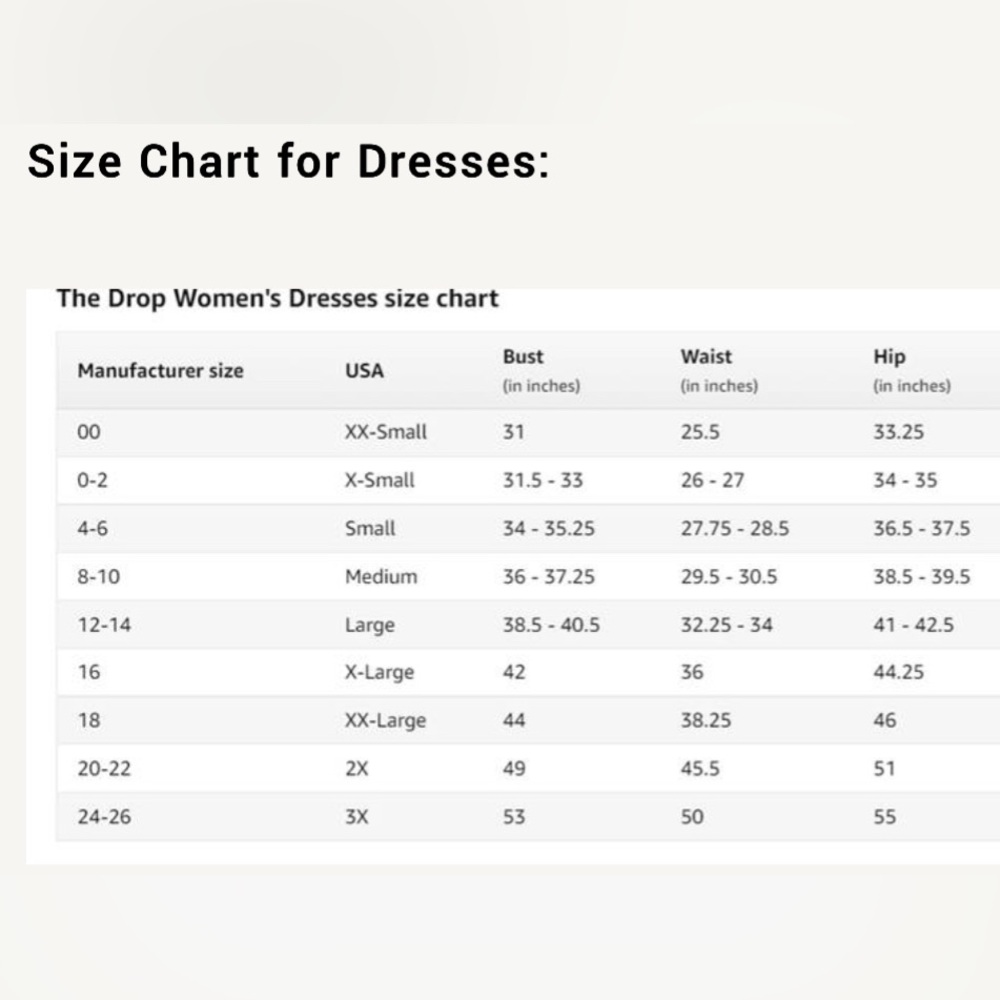Image resolution: width=1000 pixels, height=1000 pixels.
Task: Click the '2X' size cell
Action: [x=357, y=768]
